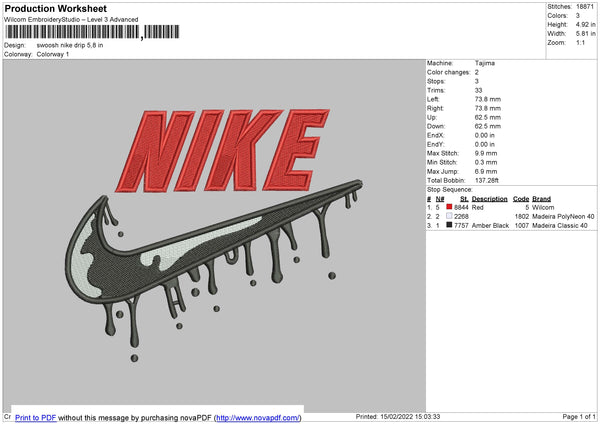This screenshot has width=600, height=424.
Task: Click the Width value 5.81 in
Action: pyautogui.click(x=585, y=34)
